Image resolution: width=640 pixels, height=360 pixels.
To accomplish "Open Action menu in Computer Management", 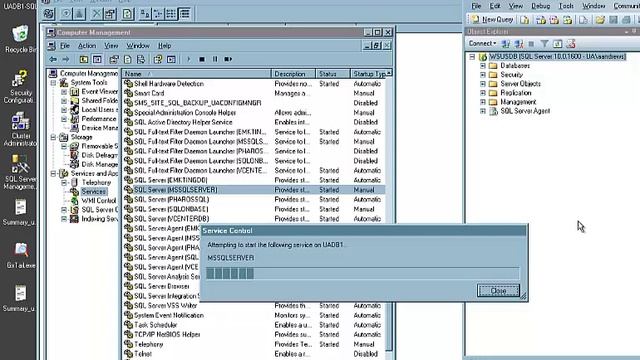I will tap(87, 46).
